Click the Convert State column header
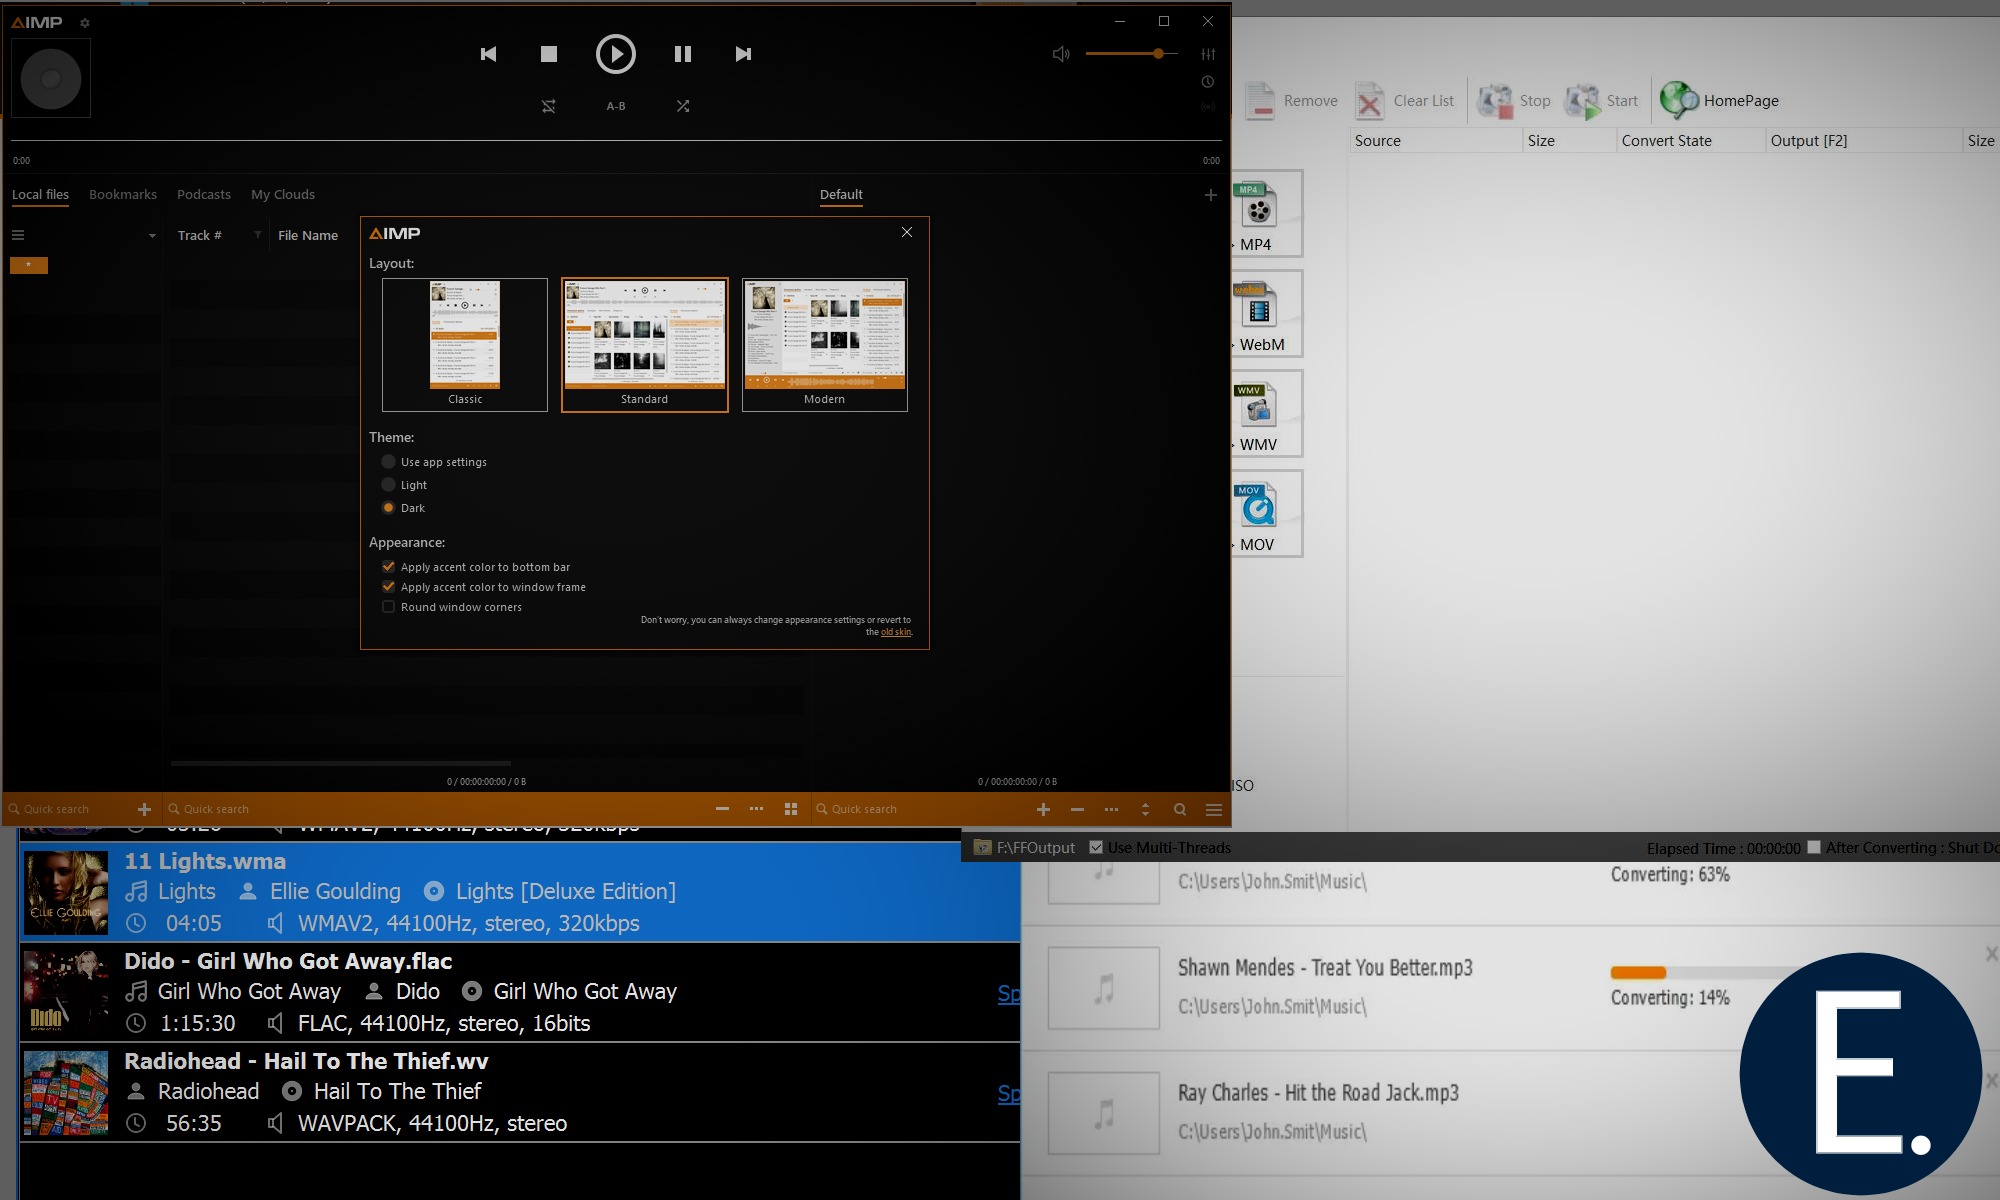Screen dimensions: 2000x1200 pyautogui.click(x=1690, y=141)
